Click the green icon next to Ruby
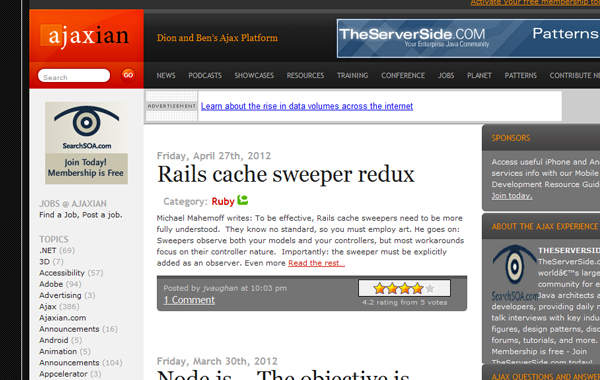The width and height of the screenshot is (600, 380). (243, 200)
